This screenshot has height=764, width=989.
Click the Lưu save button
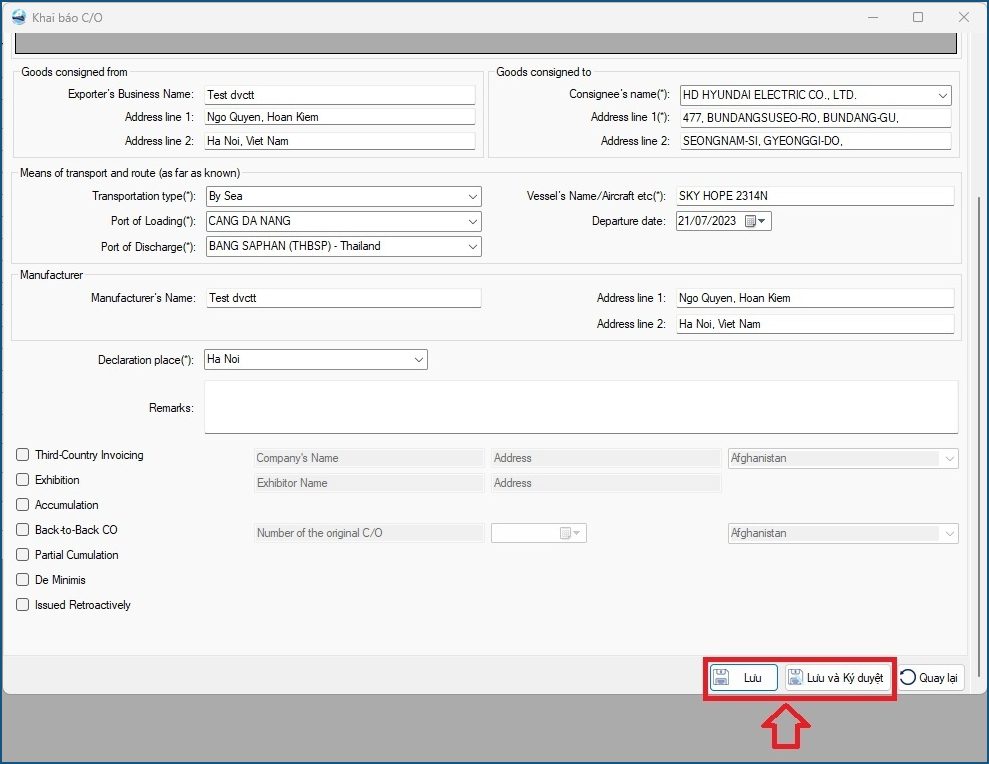pyautogui.click(x=743, y=678)
